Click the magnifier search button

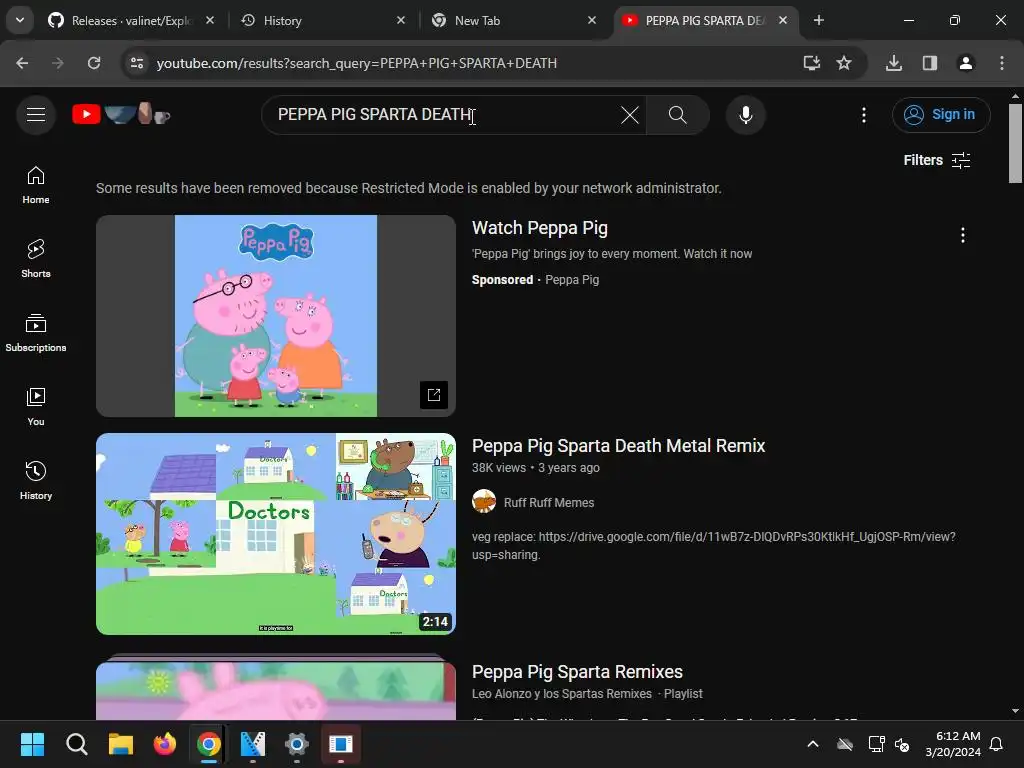click(678, 115)
